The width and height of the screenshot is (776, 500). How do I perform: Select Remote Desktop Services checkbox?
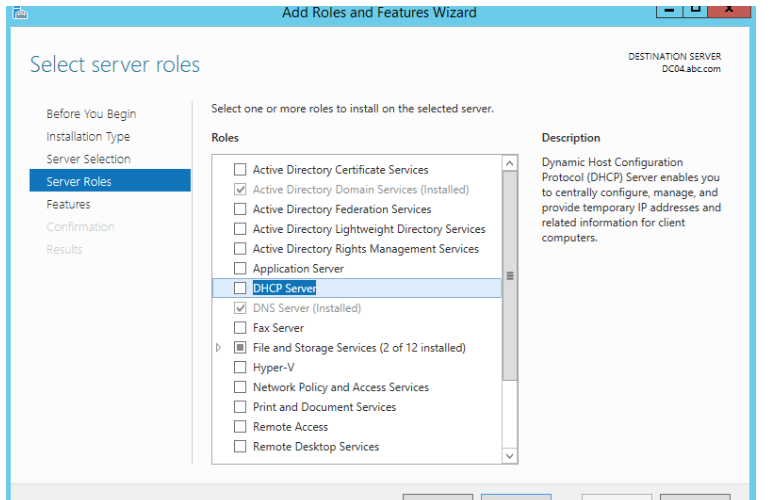point(239,447)
